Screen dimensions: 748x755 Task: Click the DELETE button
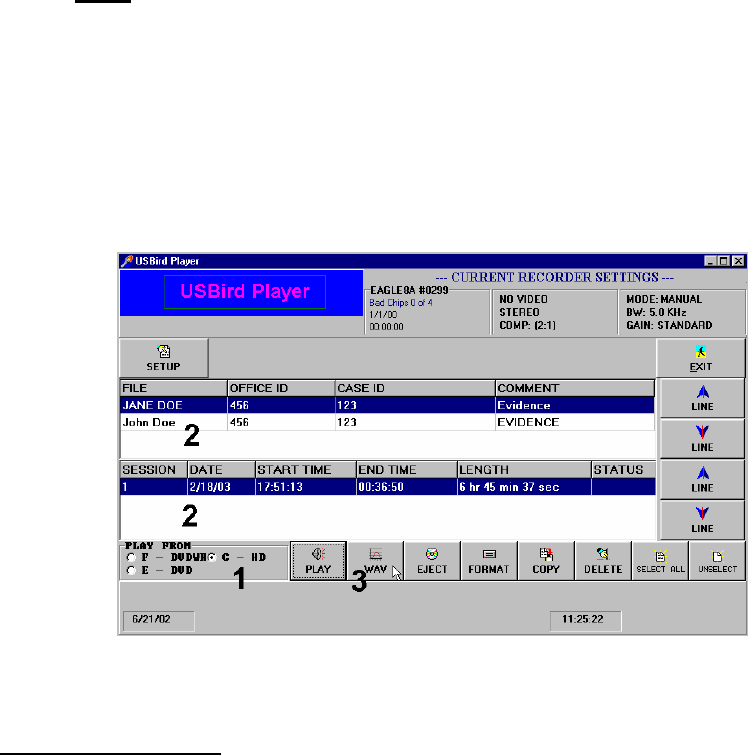(x=603, y=561)
